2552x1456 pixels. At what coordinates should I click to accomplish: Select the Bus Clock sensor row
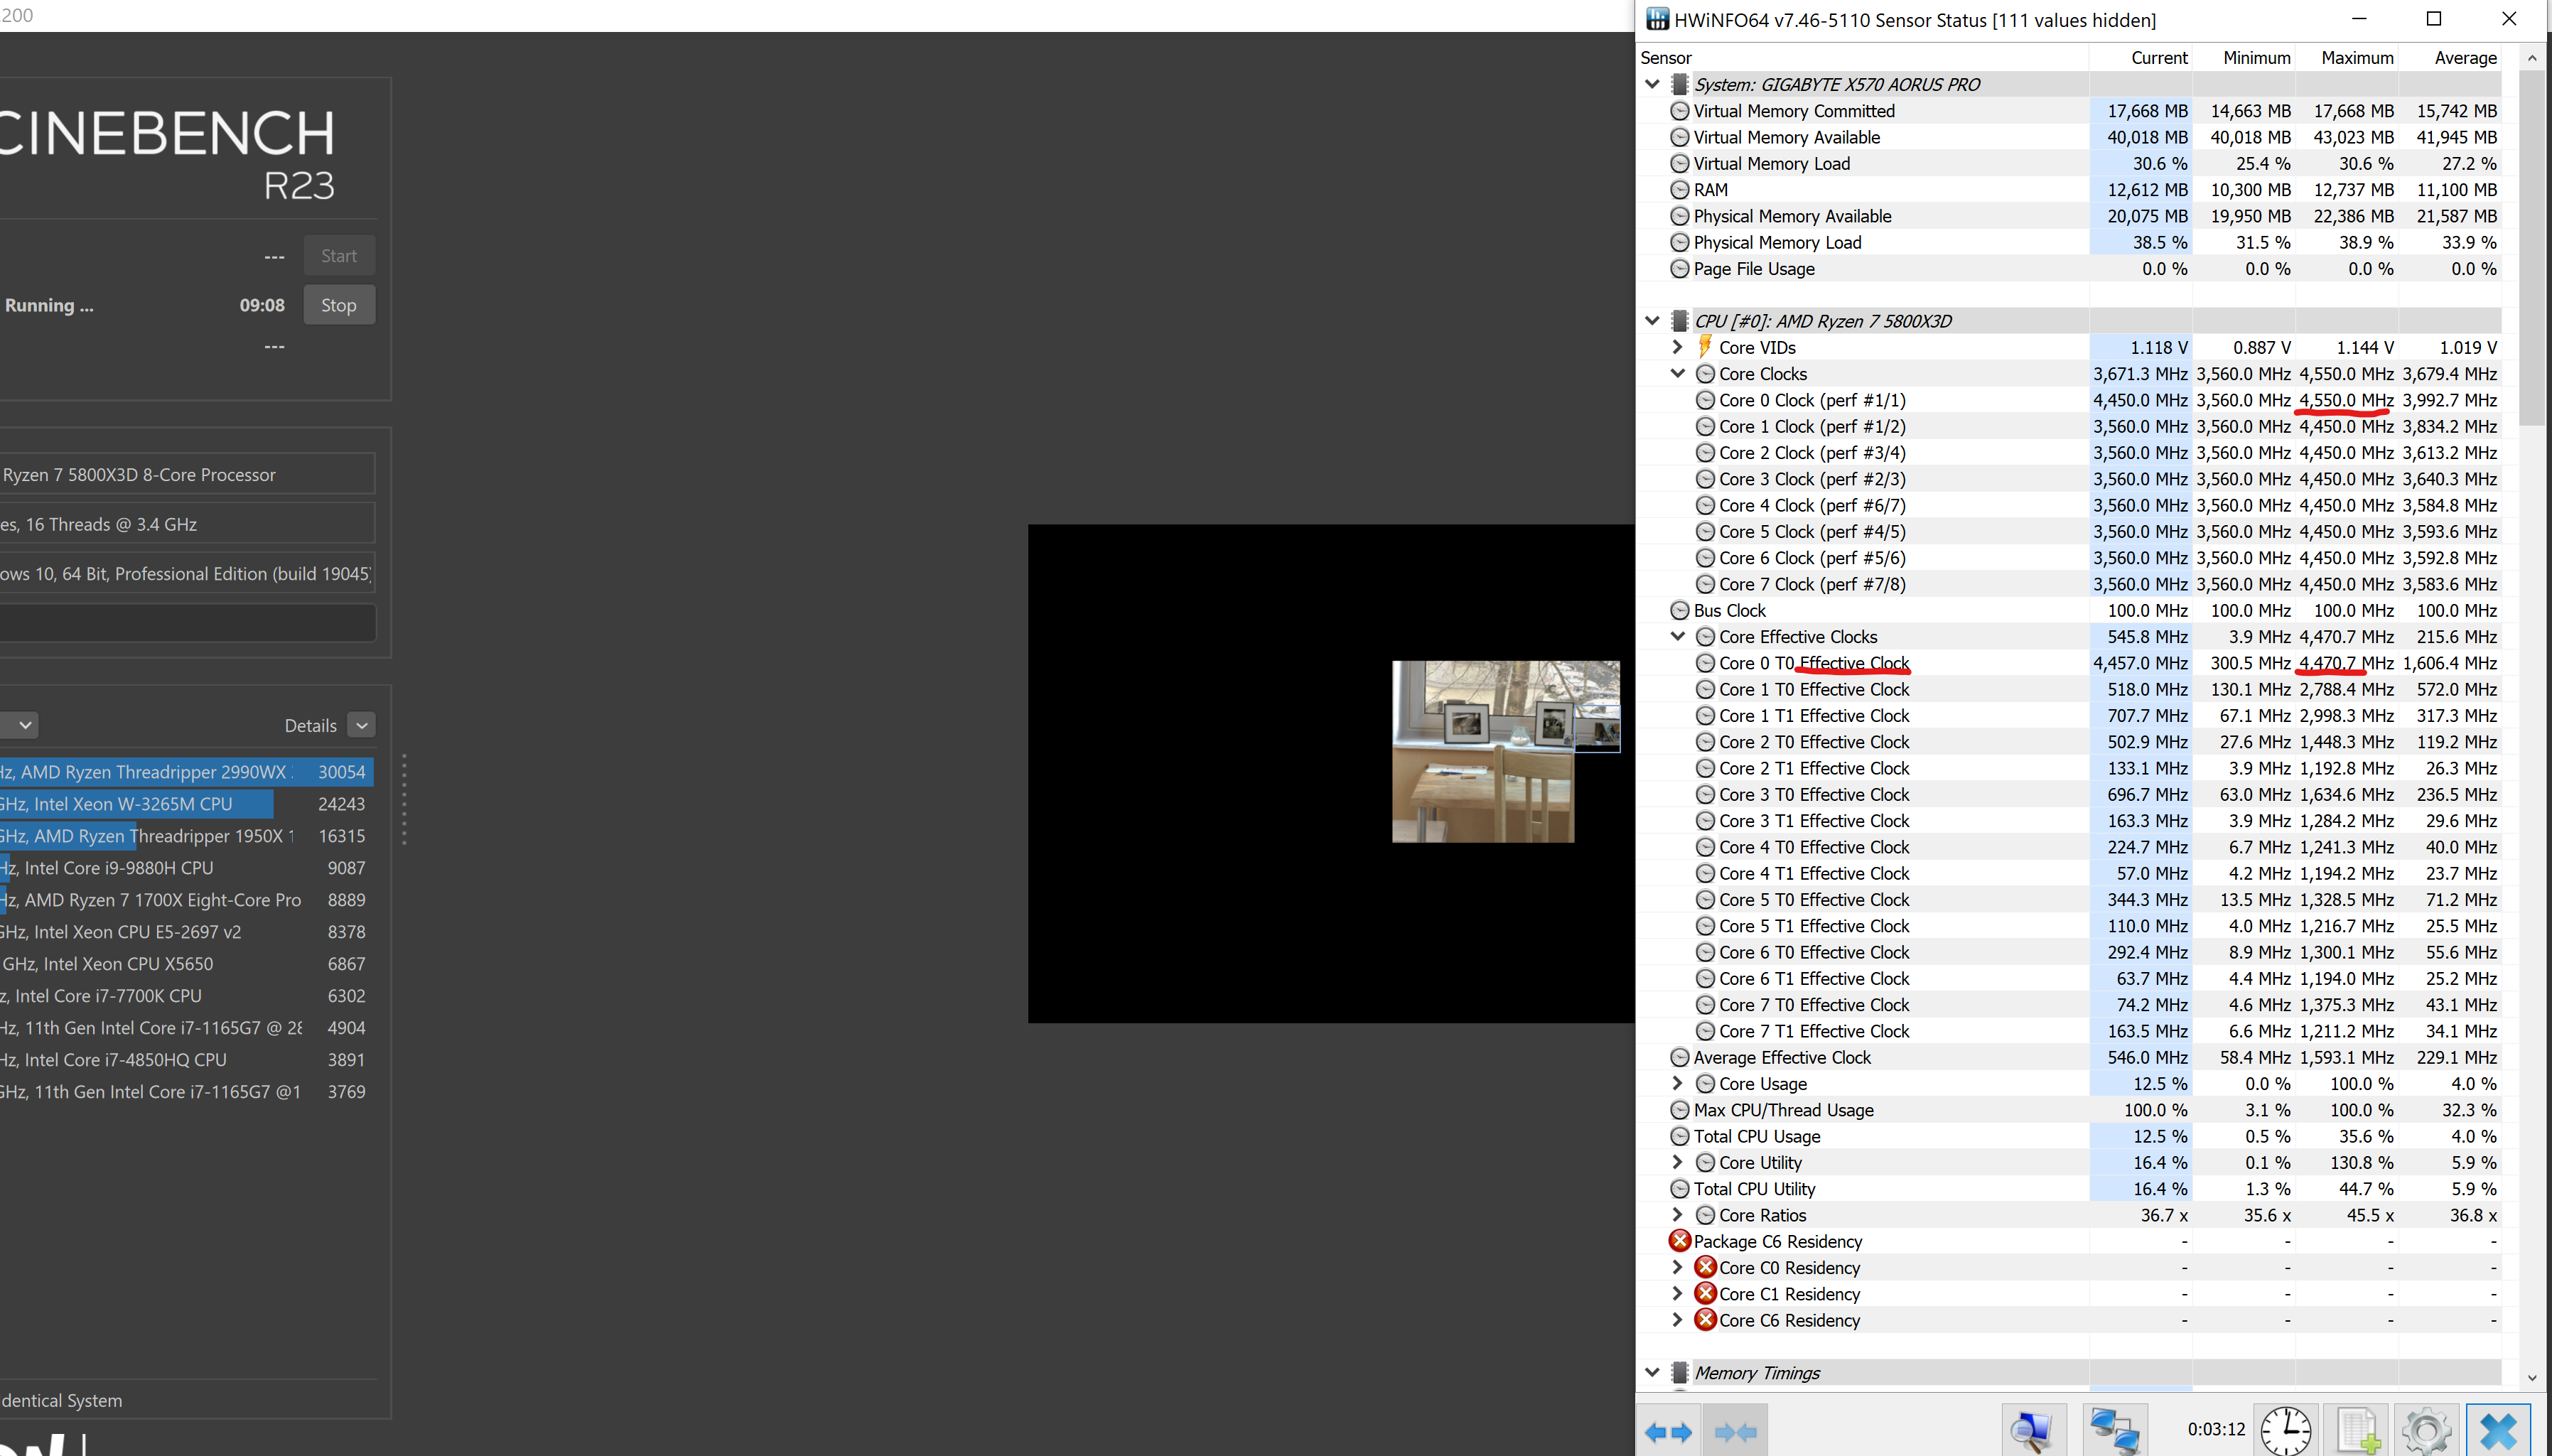[x=1730, y=611]
